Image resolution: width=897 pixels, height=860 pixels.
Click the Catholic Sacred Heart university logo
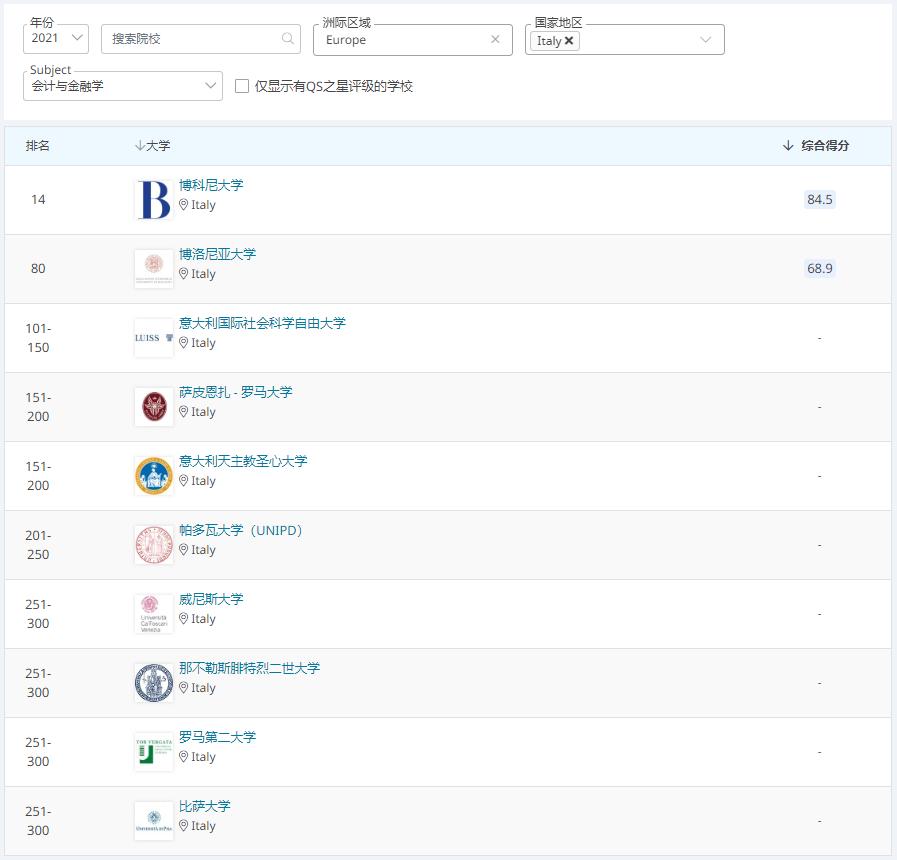(154, 476)
